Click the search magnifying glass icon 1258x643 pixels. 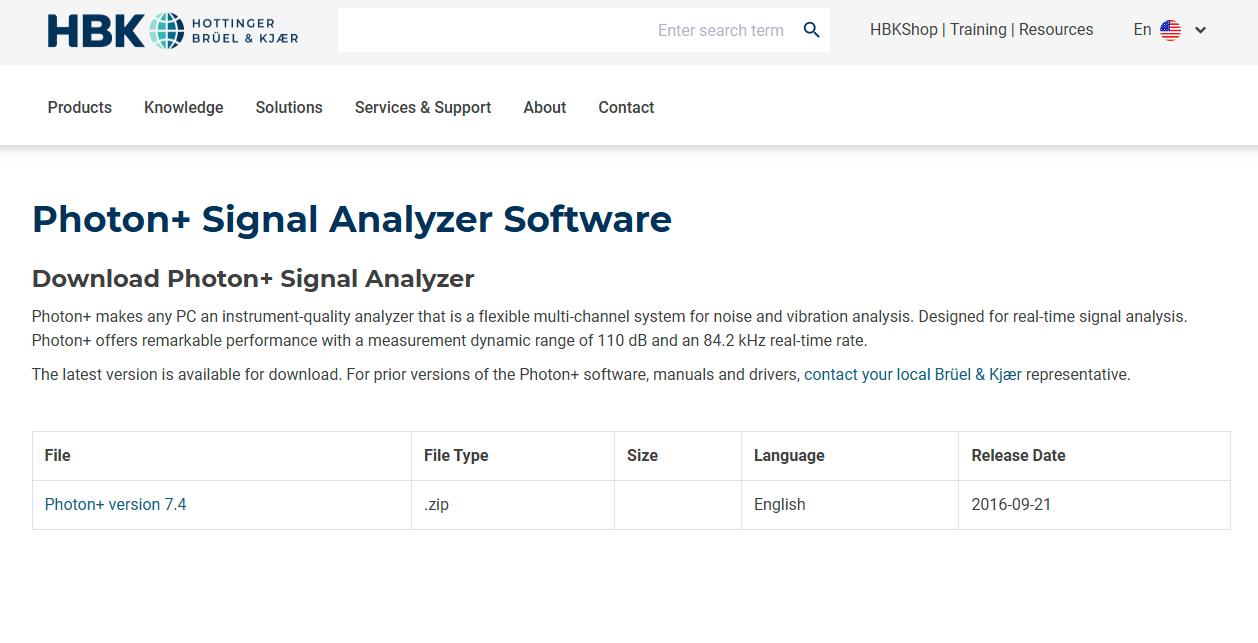[x=811, y=30]
